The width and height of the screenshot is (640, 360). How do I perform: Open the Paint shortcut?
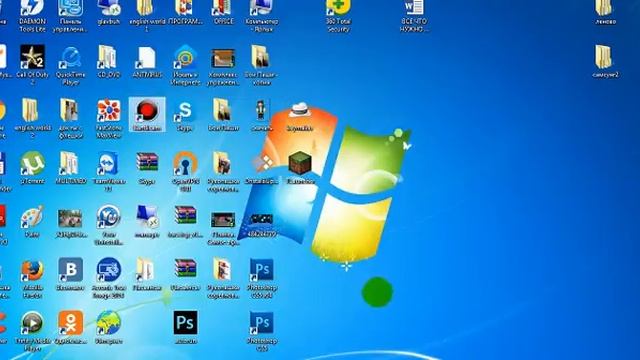(32, 221)
